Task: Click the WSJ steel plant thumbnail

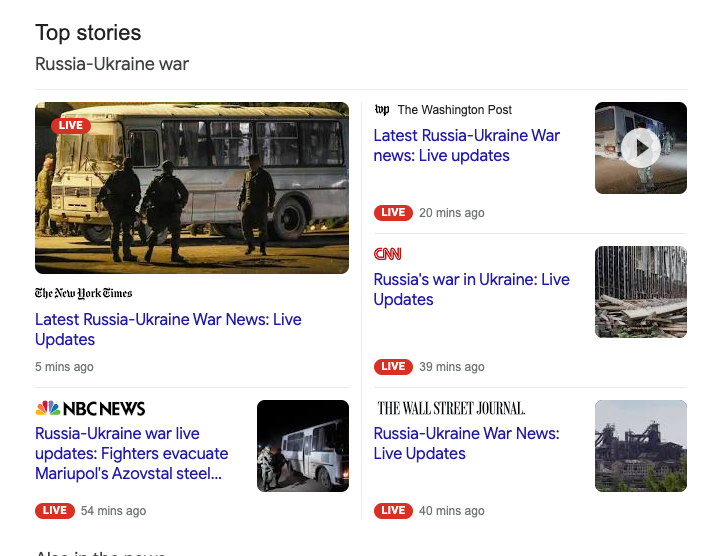Action: pos(640,446)
